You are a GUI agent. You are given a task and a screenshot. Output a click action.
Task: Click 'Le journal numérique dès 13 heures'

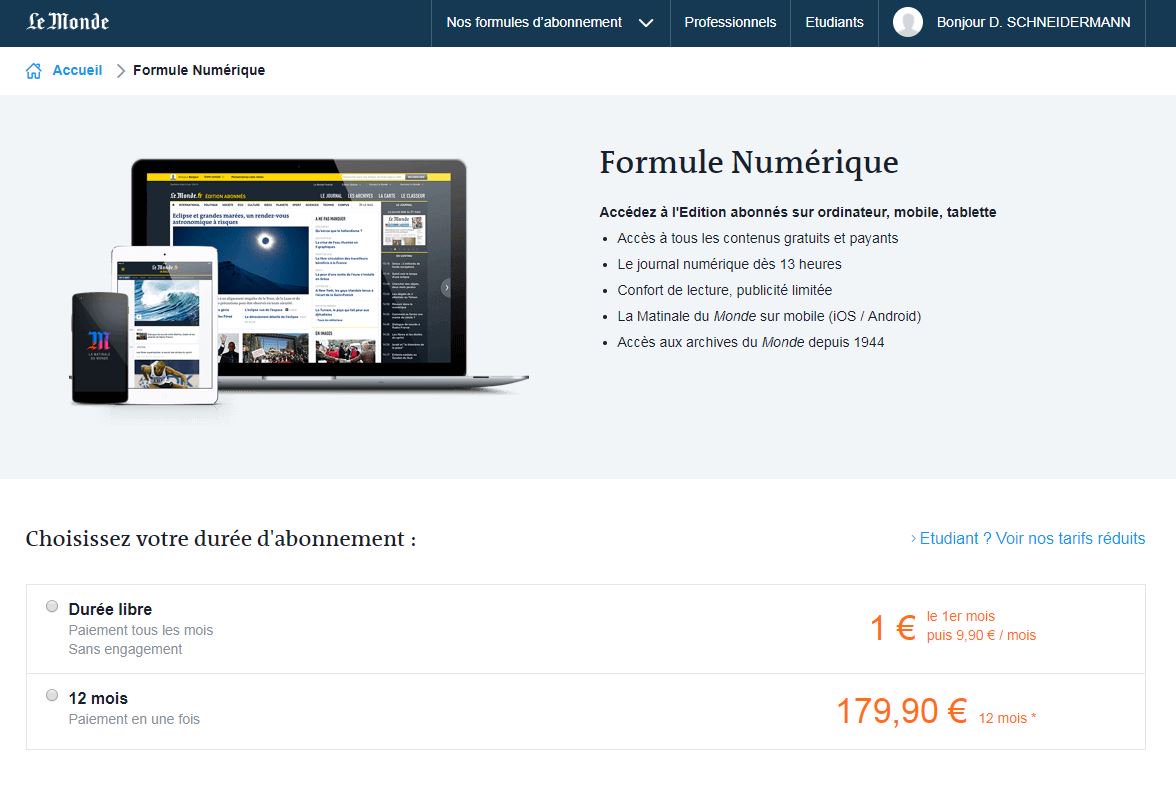[x=729, y=264]
